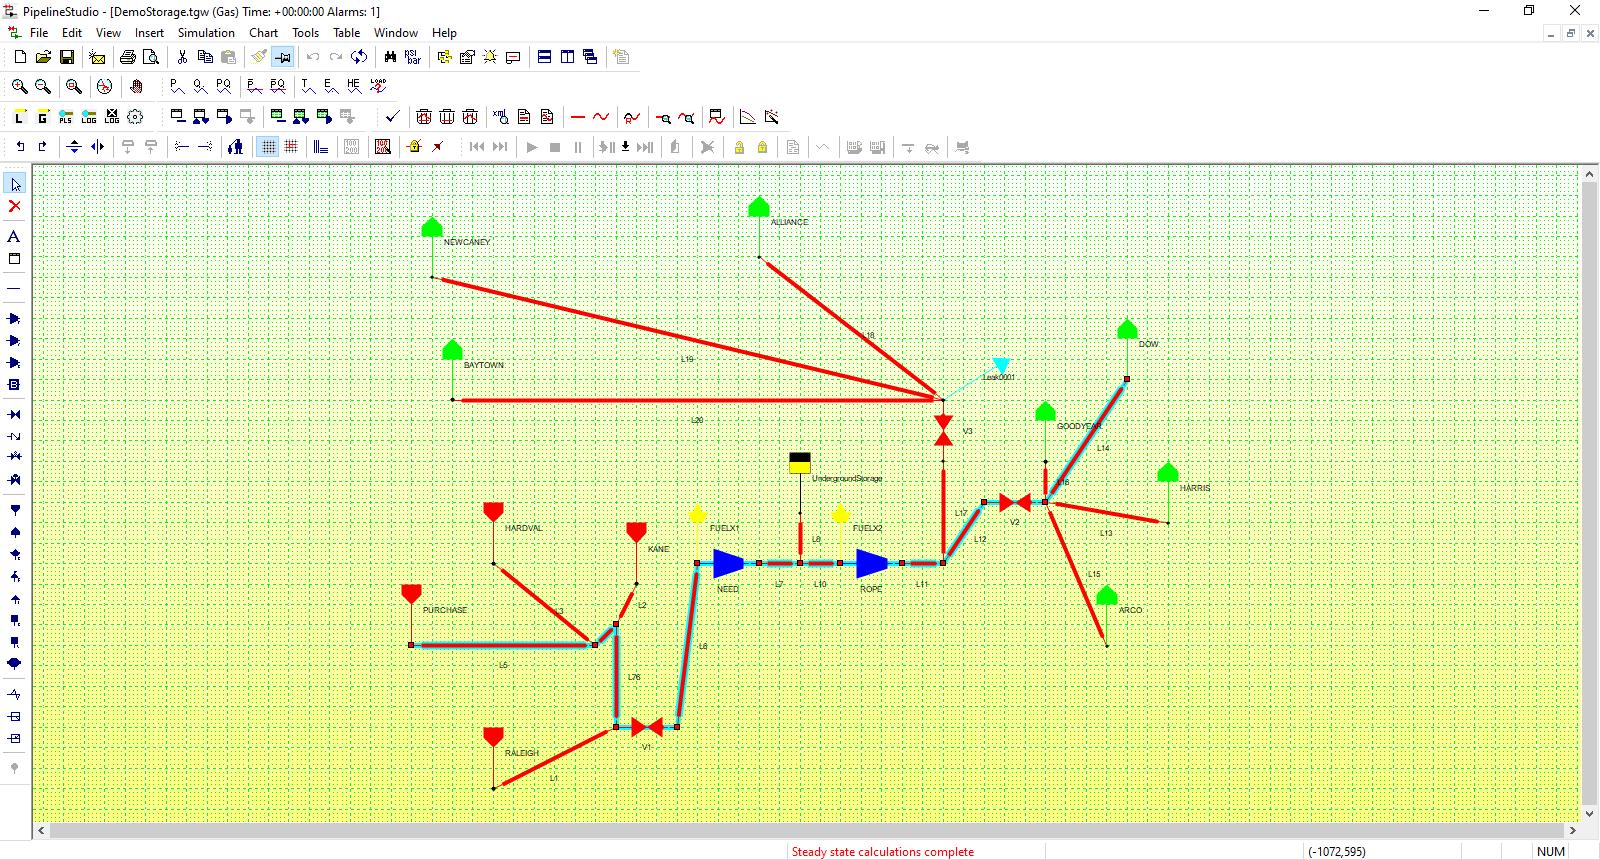Open the Simulation menu

pyautogui.click(x=206, y=33)
